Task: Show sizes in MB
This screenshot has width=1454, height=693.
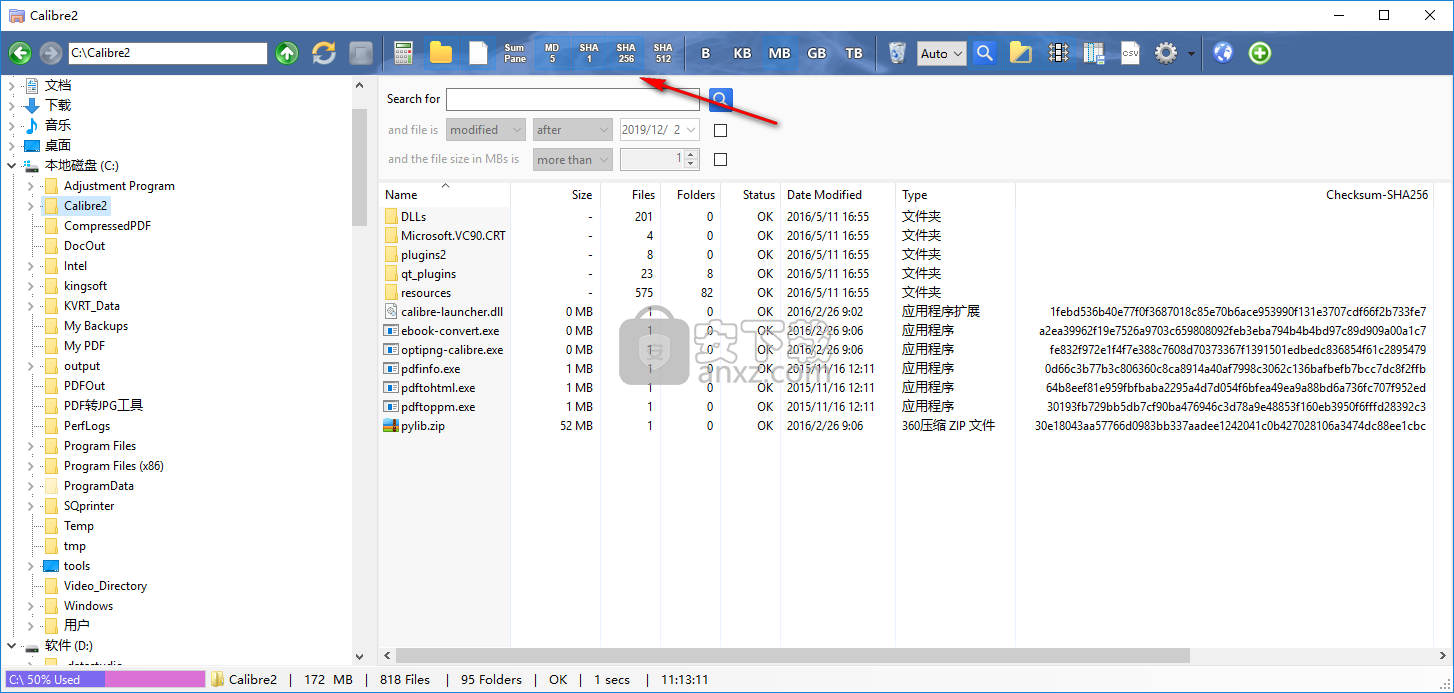Action: (x=780, y=53)
